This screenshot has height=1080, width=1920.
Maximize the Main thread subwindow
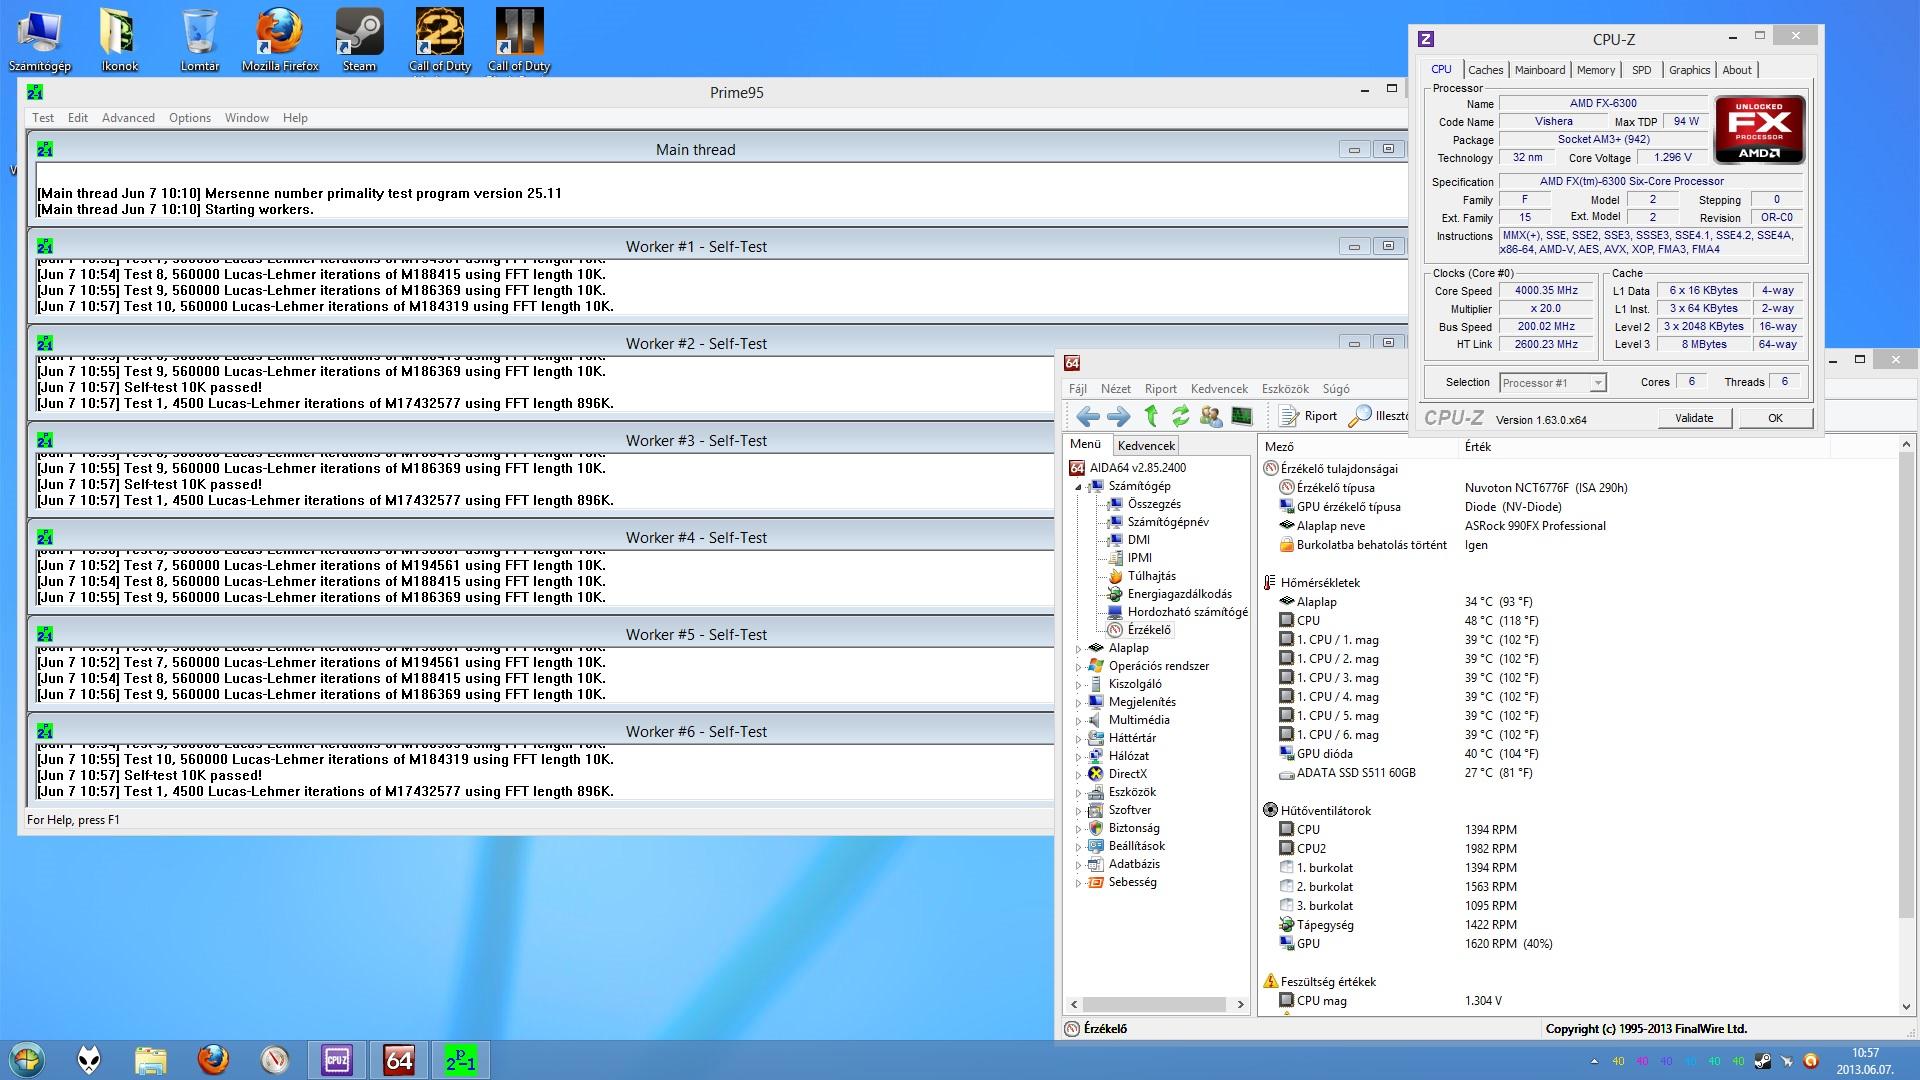pos(1388,149)
